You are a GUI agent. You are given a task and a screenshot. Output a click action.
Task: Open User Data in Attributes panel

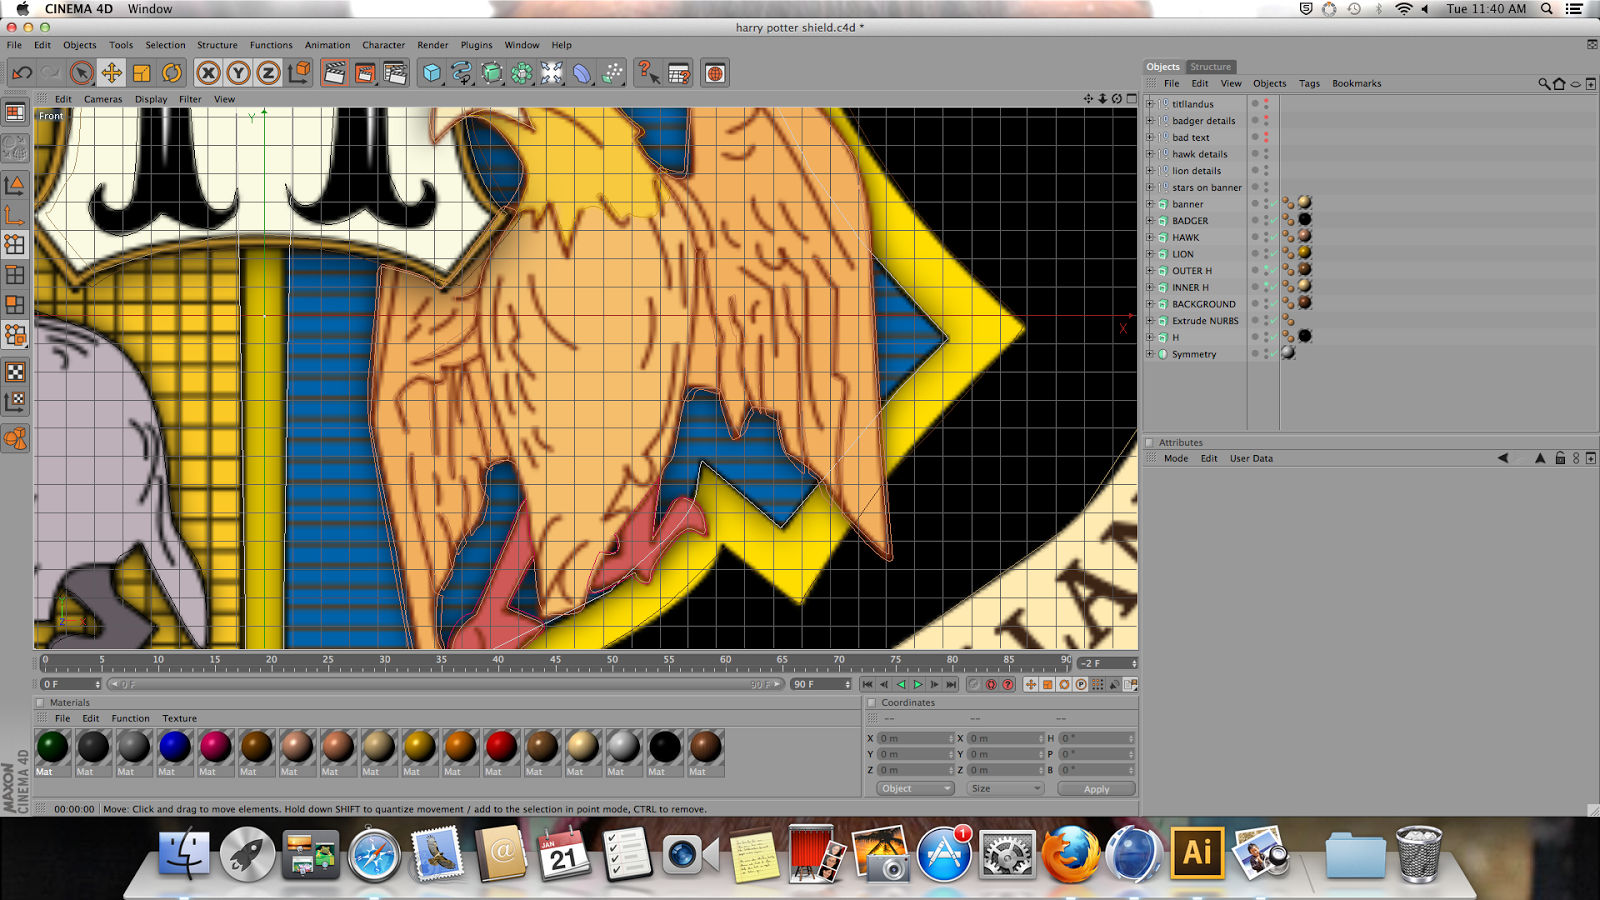coord(1251,458)
